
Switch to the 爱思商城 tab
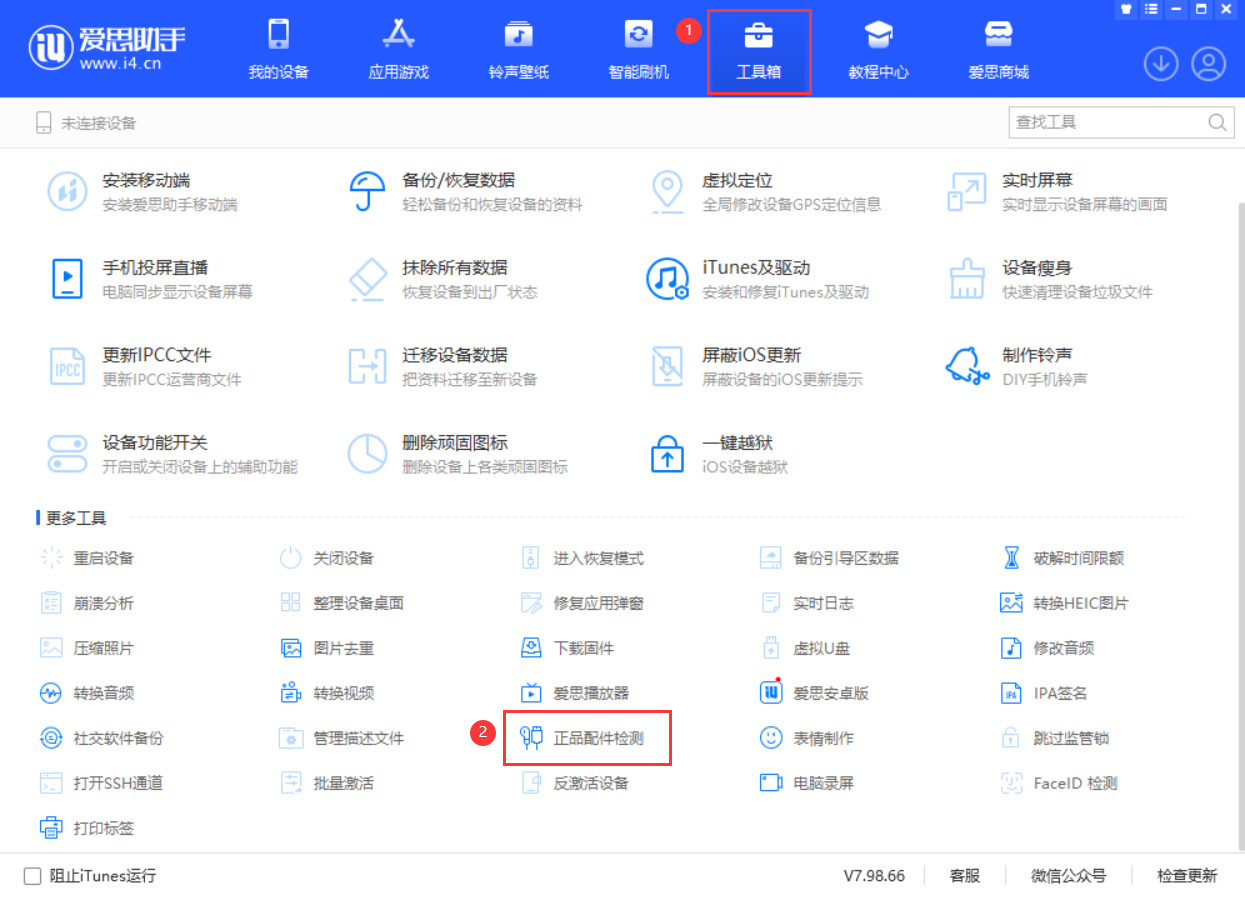pos(999,50)
